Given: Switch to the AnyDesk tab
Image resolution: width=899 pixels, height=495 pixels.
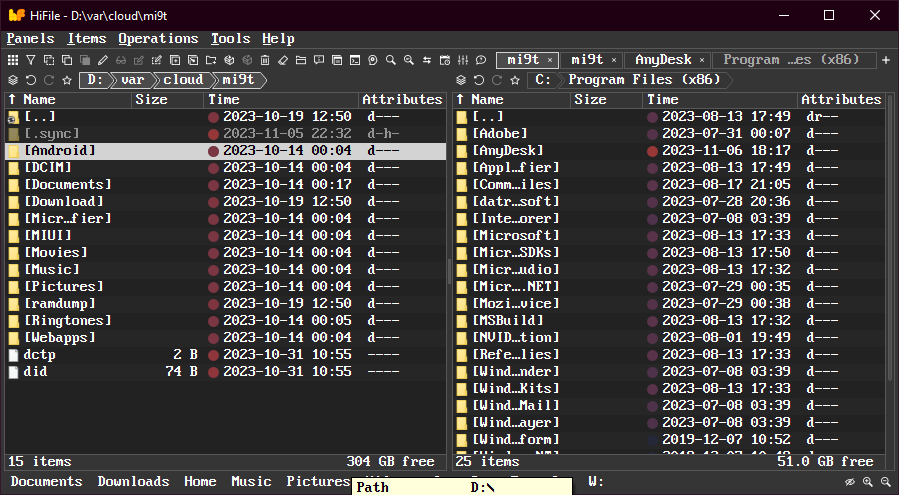Looking at the screenshot, I should coord(662,60).
